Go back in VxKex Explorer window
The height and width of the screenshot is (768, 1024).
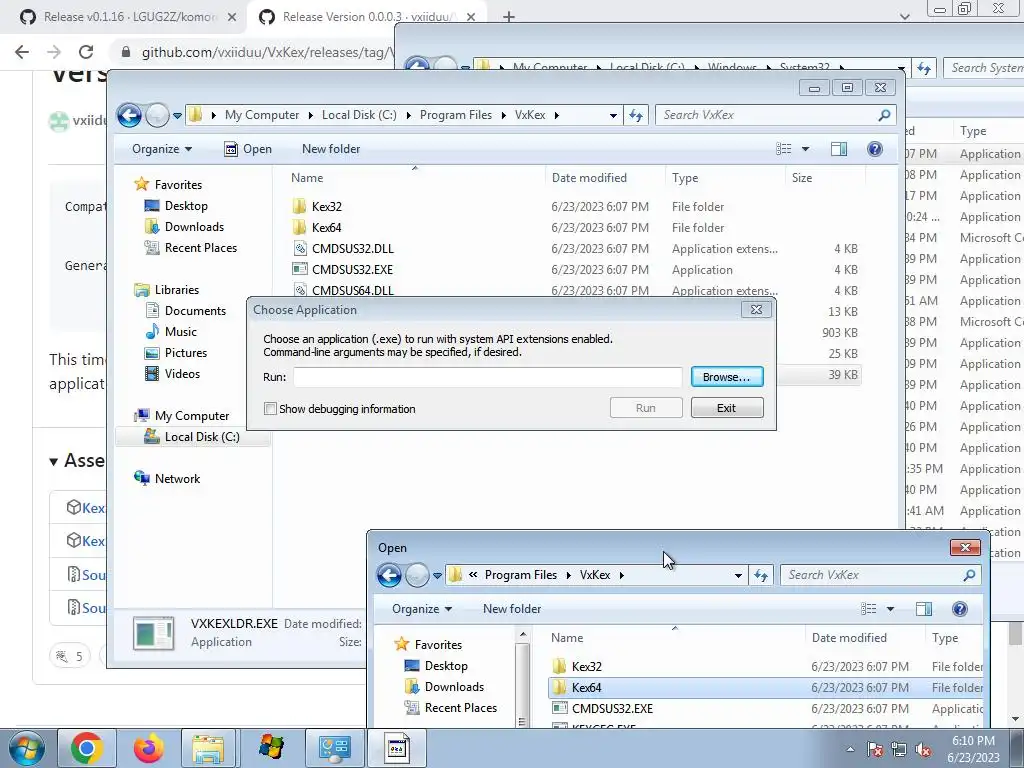(129, 116)
